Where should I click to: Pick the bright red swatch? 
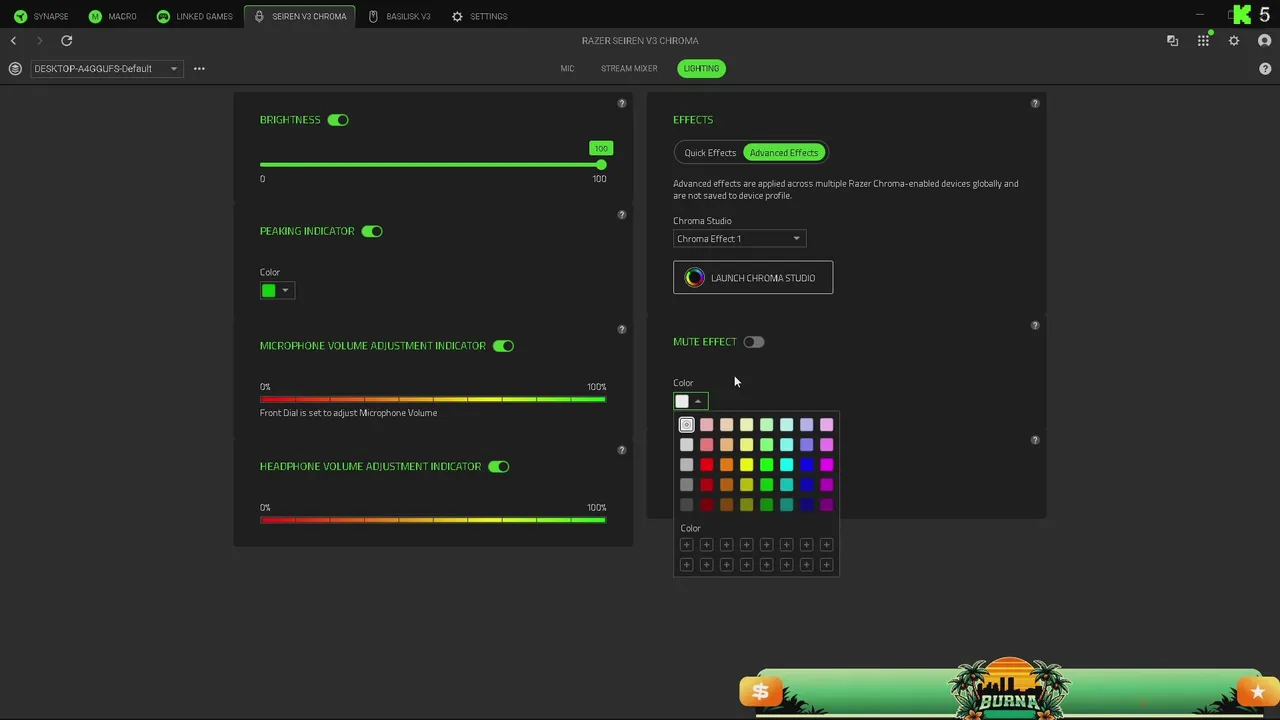[x=706, y=465]
